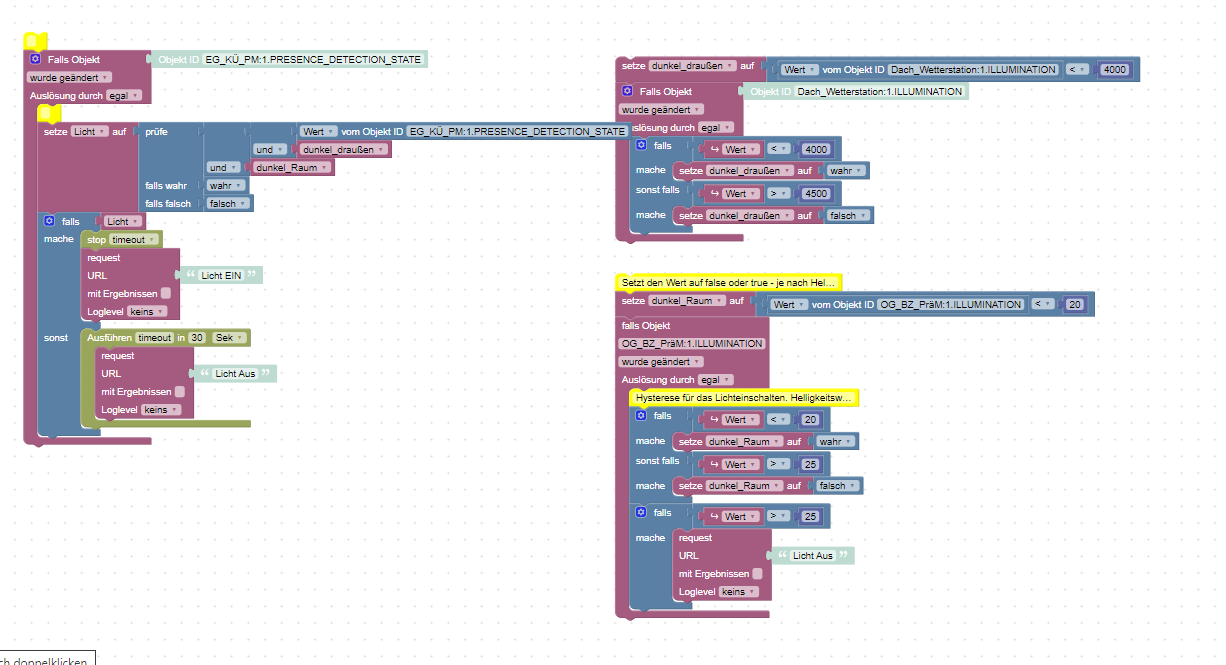Image resolution: width=1226 pixels, height=665 pixels.
Task: Open gear settings of PRESENCE_DETECTION_STATE Falls Objekt block
Action: pyautogui.click(x=35, y=60)
